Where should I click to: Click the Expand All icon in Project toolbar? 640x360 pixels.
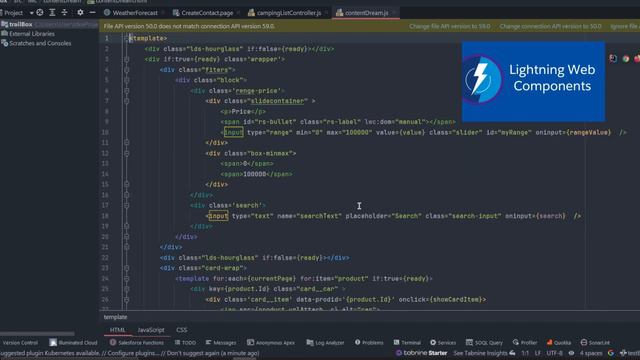tap(52, 13)
